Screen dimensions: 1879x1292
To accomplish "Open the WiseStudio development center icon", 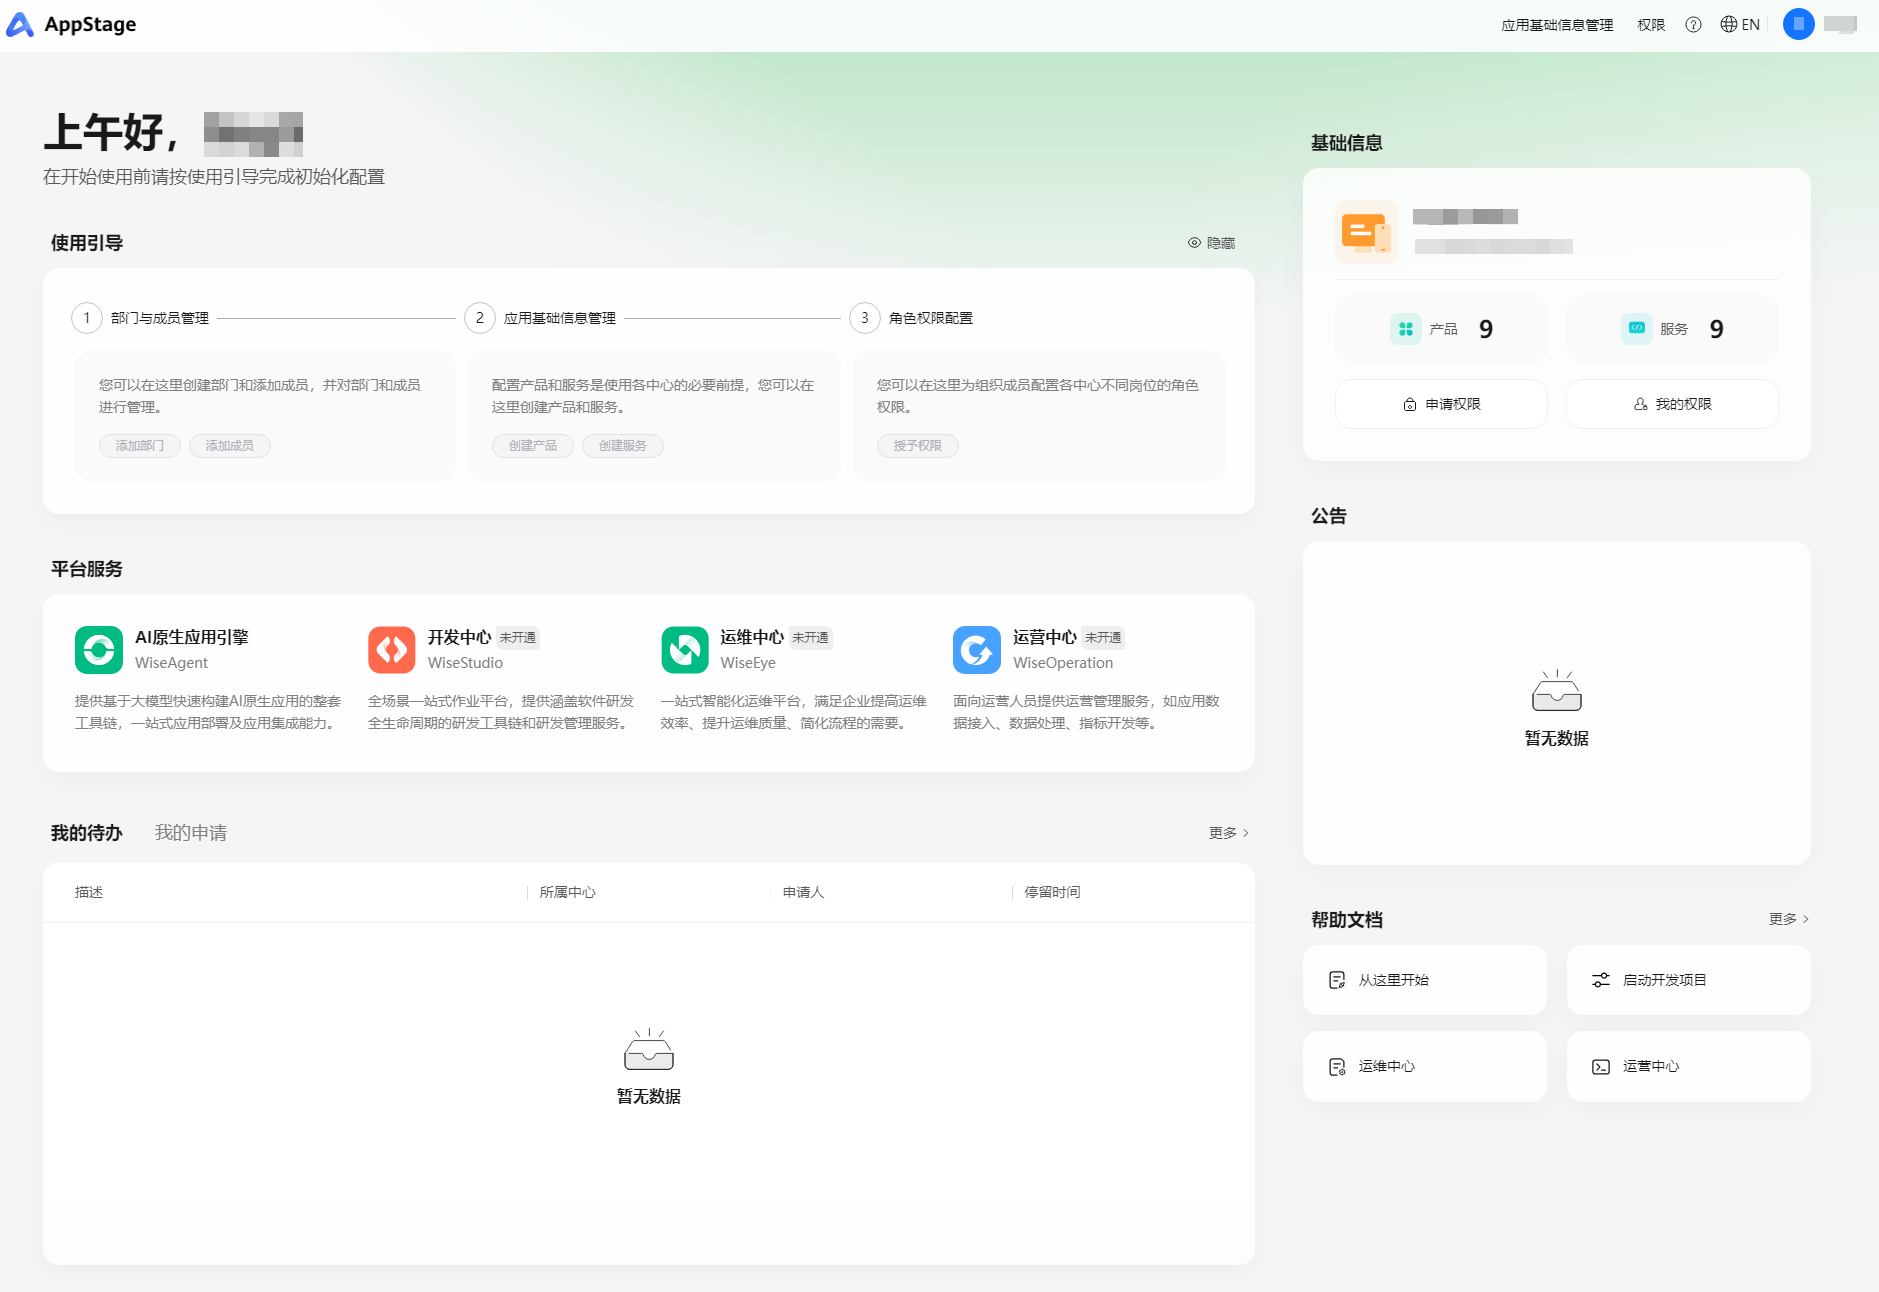I will pyautogui.click(x=392, y=650).
